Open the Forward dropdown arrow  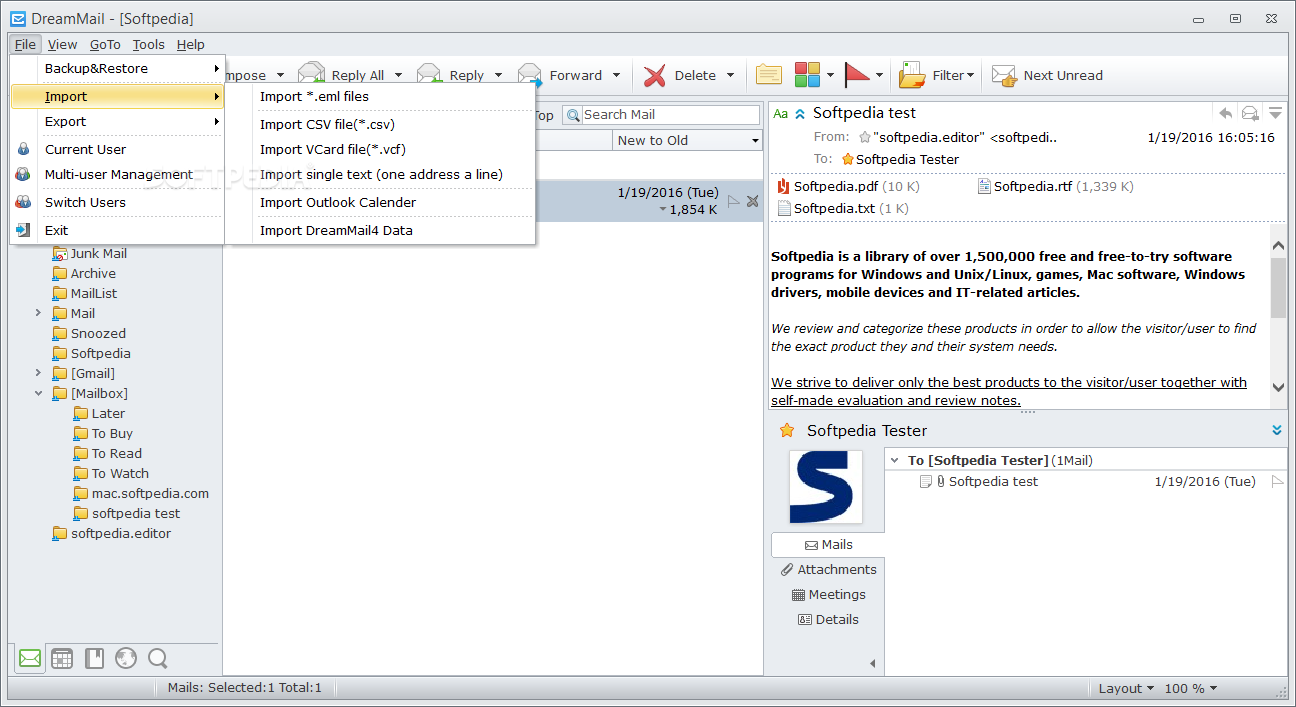click(616, 75)
